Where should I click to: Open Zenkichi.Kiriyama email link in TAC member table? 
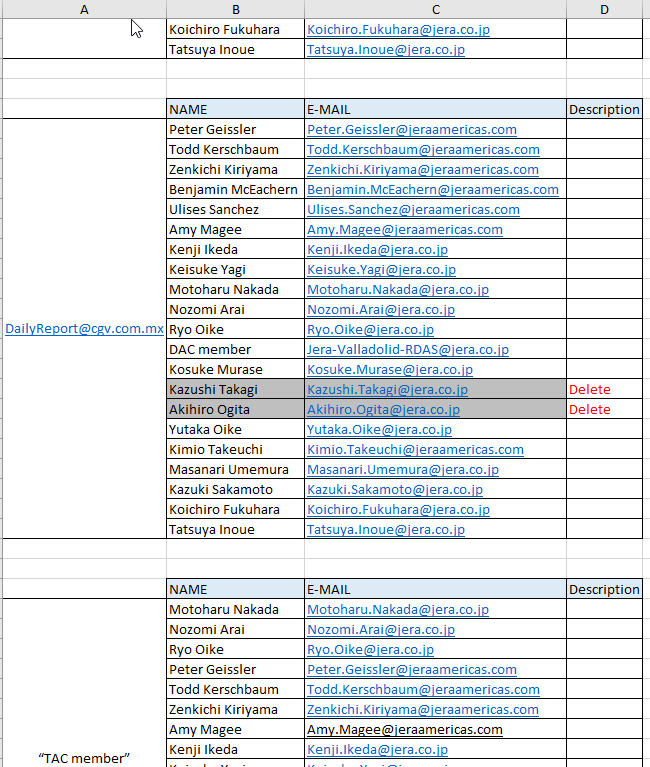tap(423, 709)
